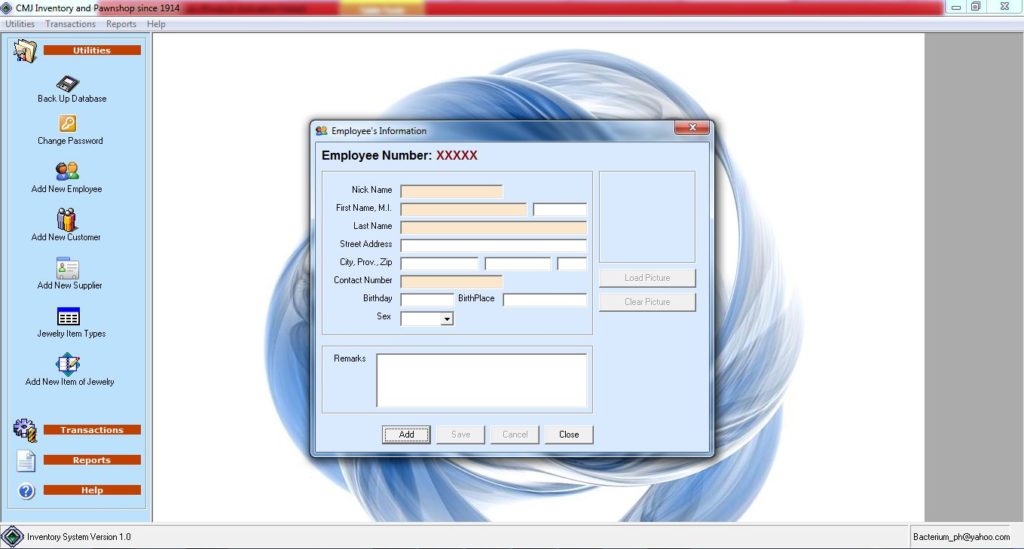1024x549 pixels.
Task: Open Add New Customer icon
Action: coord(66,219)
